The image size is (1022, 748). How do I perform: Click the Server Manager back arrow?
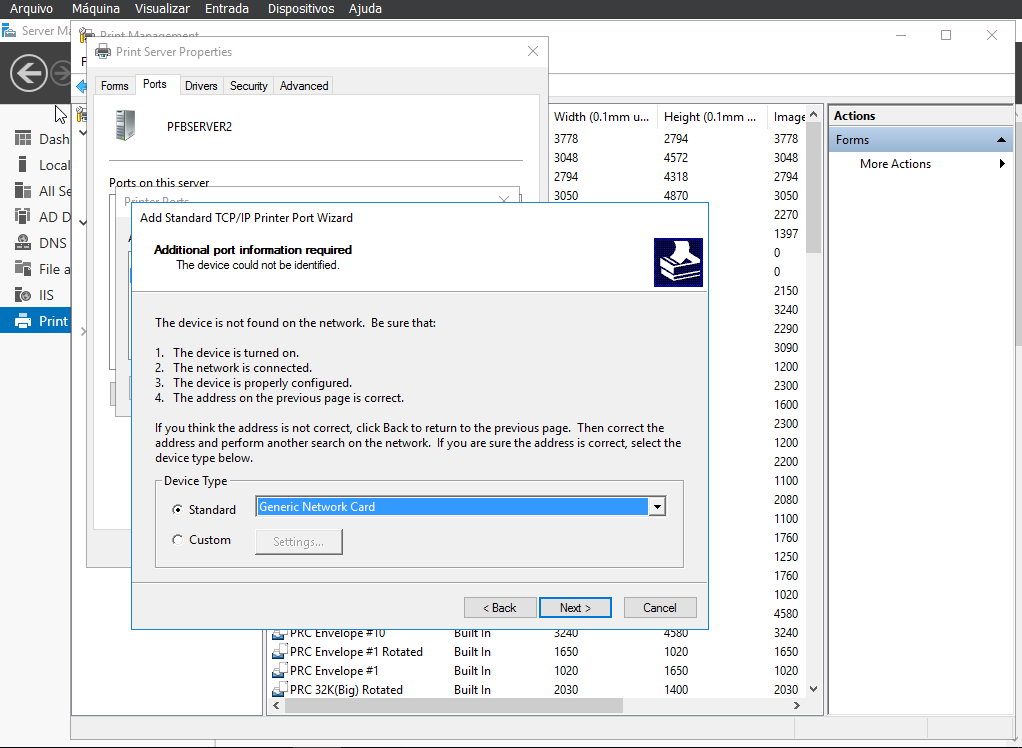tap(28, 73)
